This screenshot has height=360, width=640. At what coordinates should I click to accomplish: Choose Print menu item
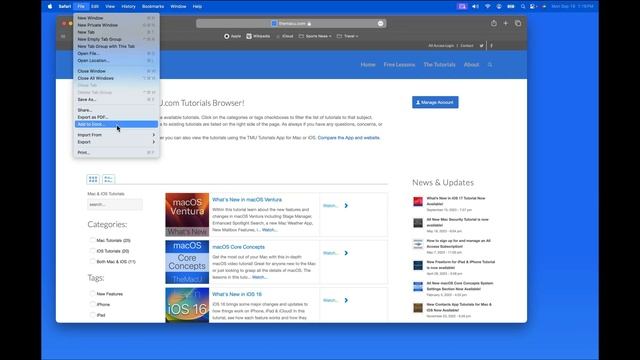coord(116,152)
